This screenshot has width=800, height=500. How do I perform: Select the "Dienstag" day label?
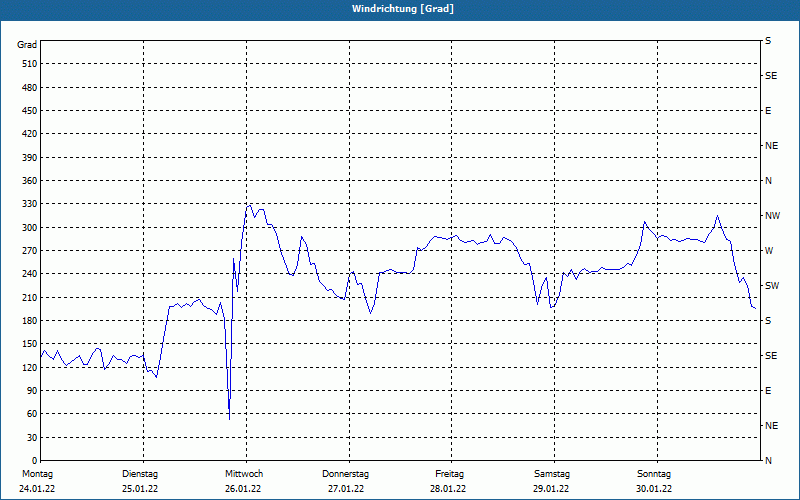(140, 474)
